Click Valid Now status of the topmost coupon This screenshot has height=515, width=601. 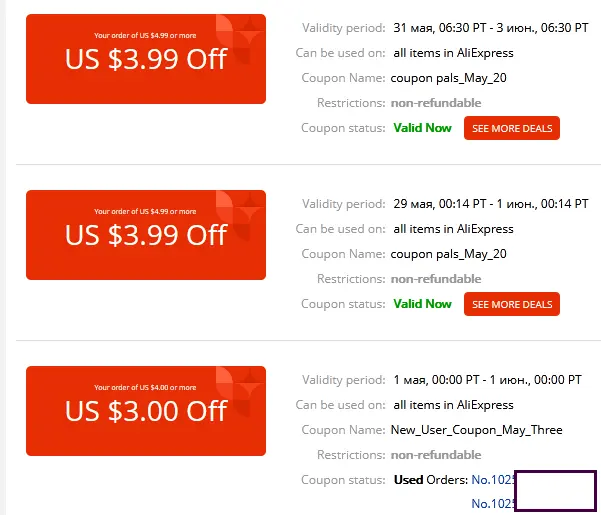[x=422, y=128]
